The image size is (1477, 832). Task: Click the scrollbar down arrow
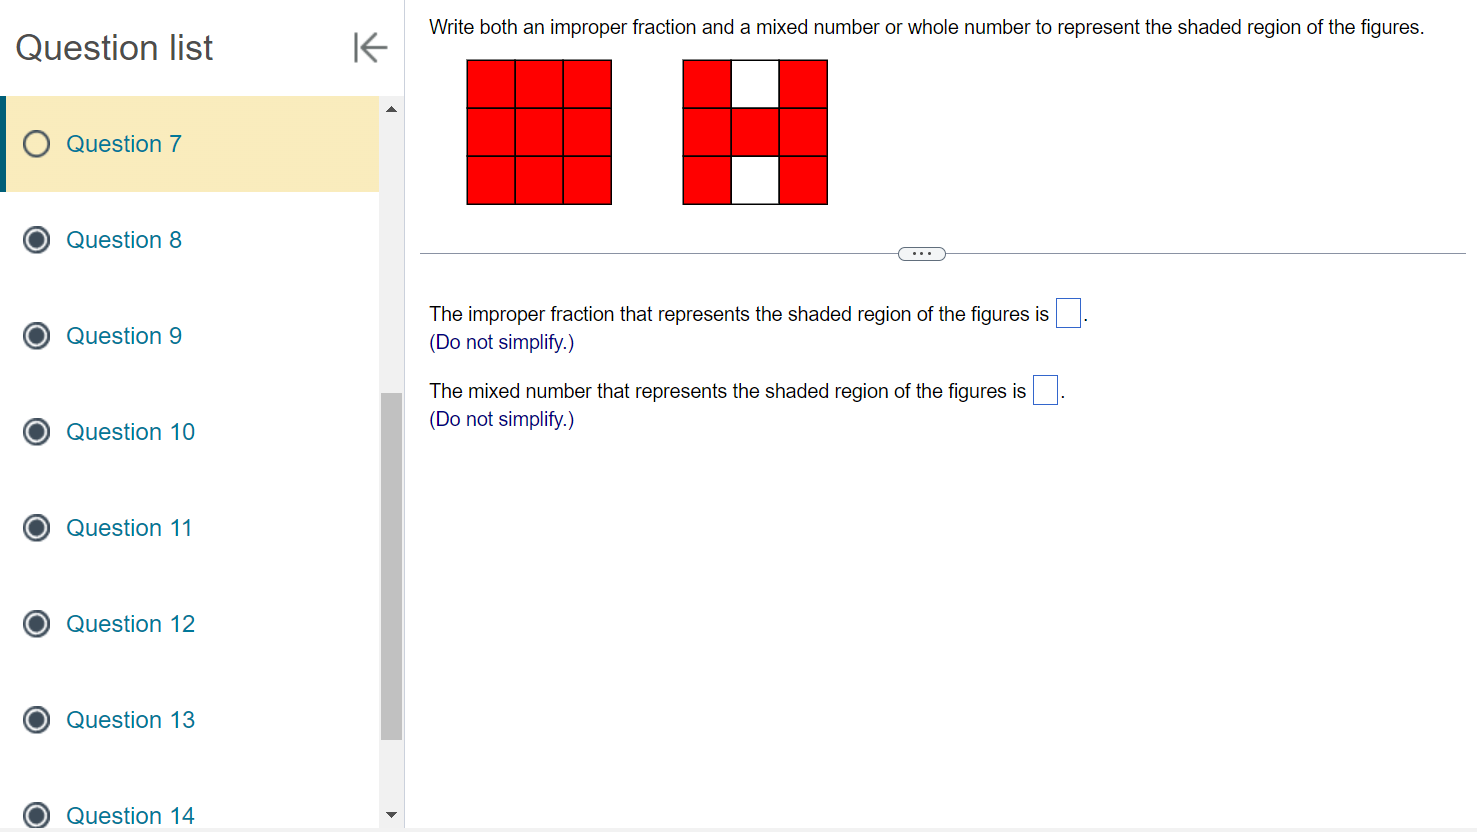click(x=391, y=814)
